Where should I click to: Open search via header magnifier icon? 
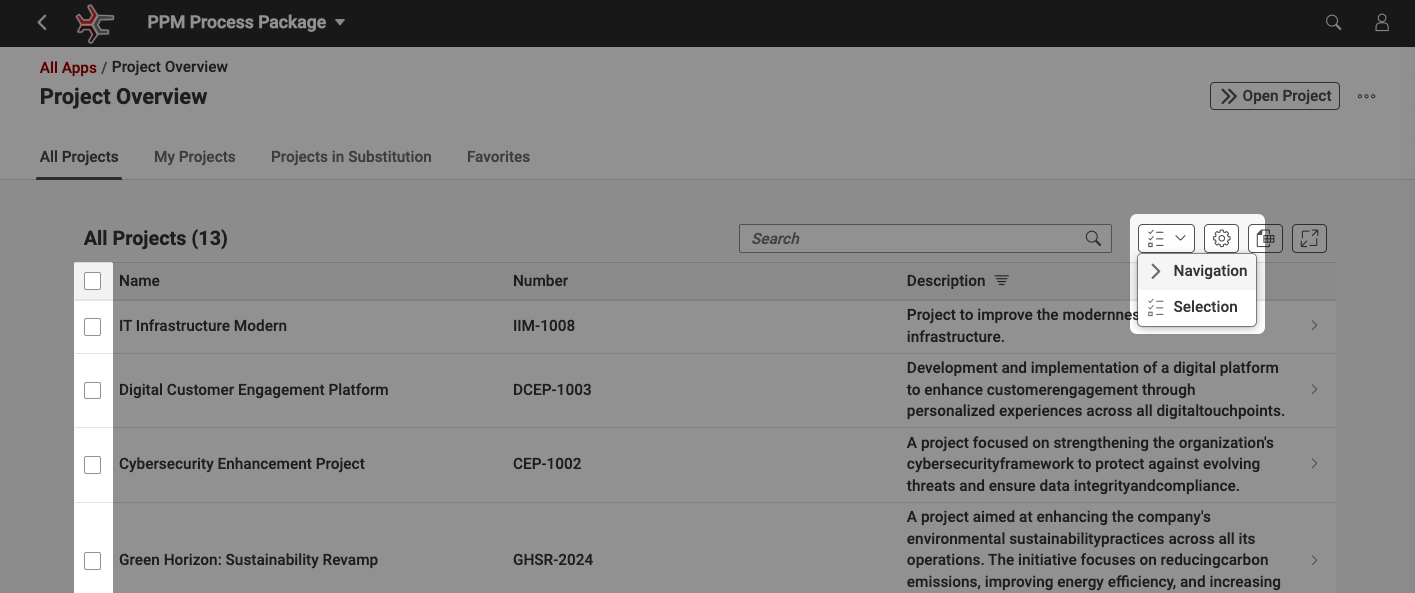[x=1333, y=22]
